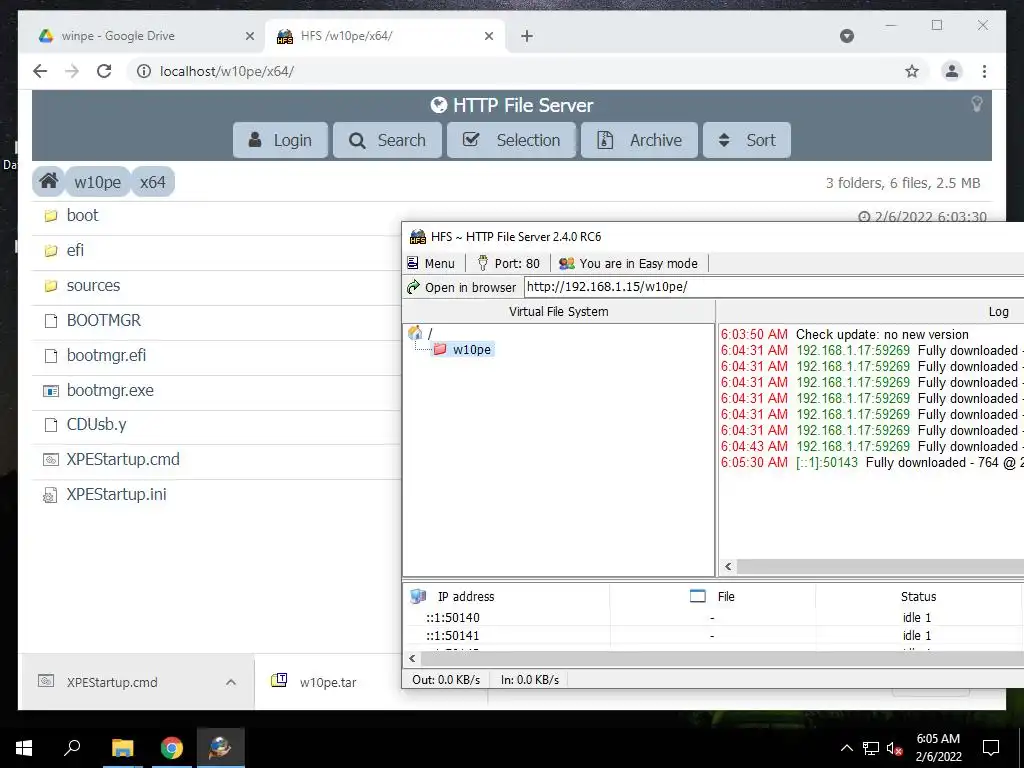Reload the localhost page
Image resolution: width=1024 pixels, height=768 pixels.
[104, 71]
